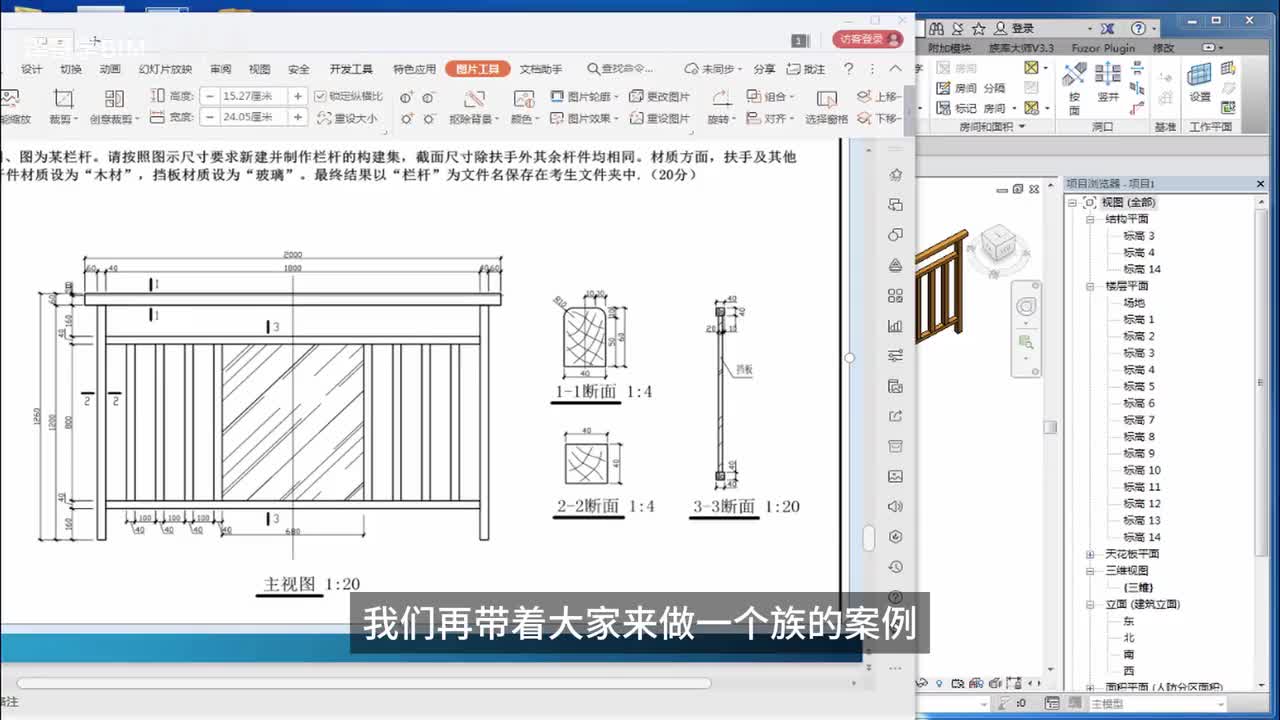Collapse the 三维视图 node in the project browser
This screenshot has height=720, width=1280.
click(1091, 571)
